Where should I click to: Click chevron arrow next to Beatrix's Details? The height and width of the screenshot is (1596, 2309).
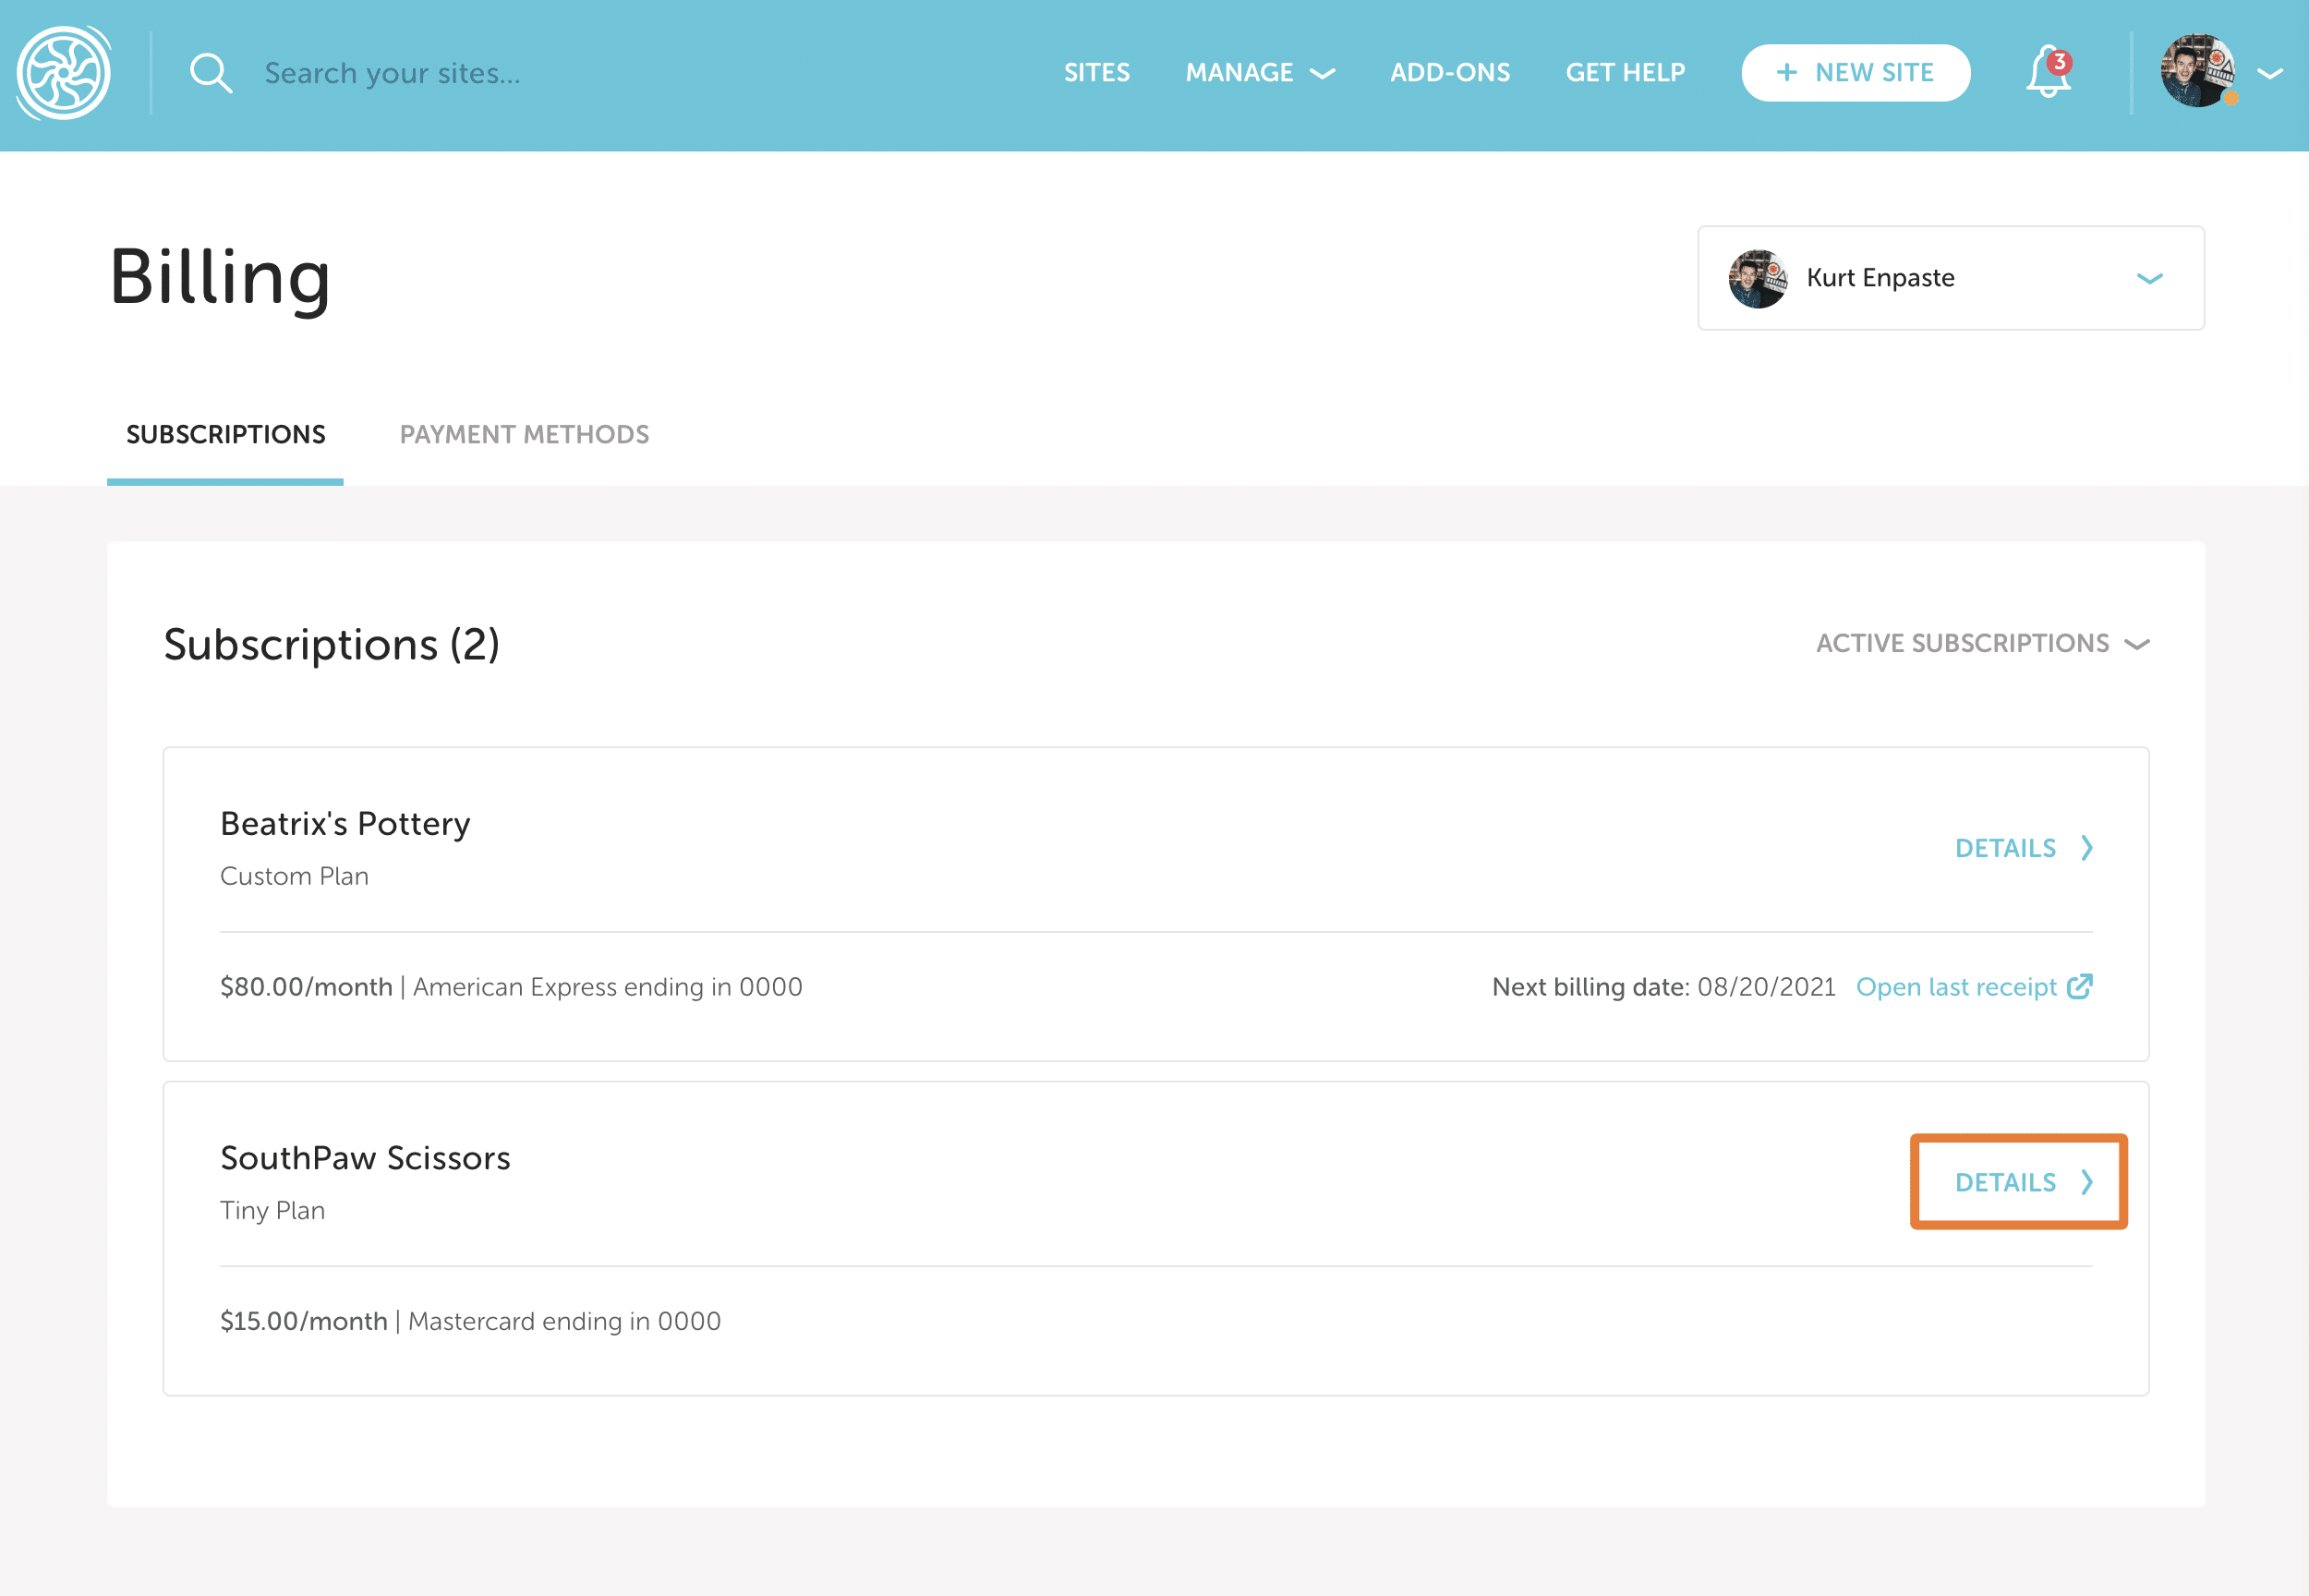(2087, 848)
